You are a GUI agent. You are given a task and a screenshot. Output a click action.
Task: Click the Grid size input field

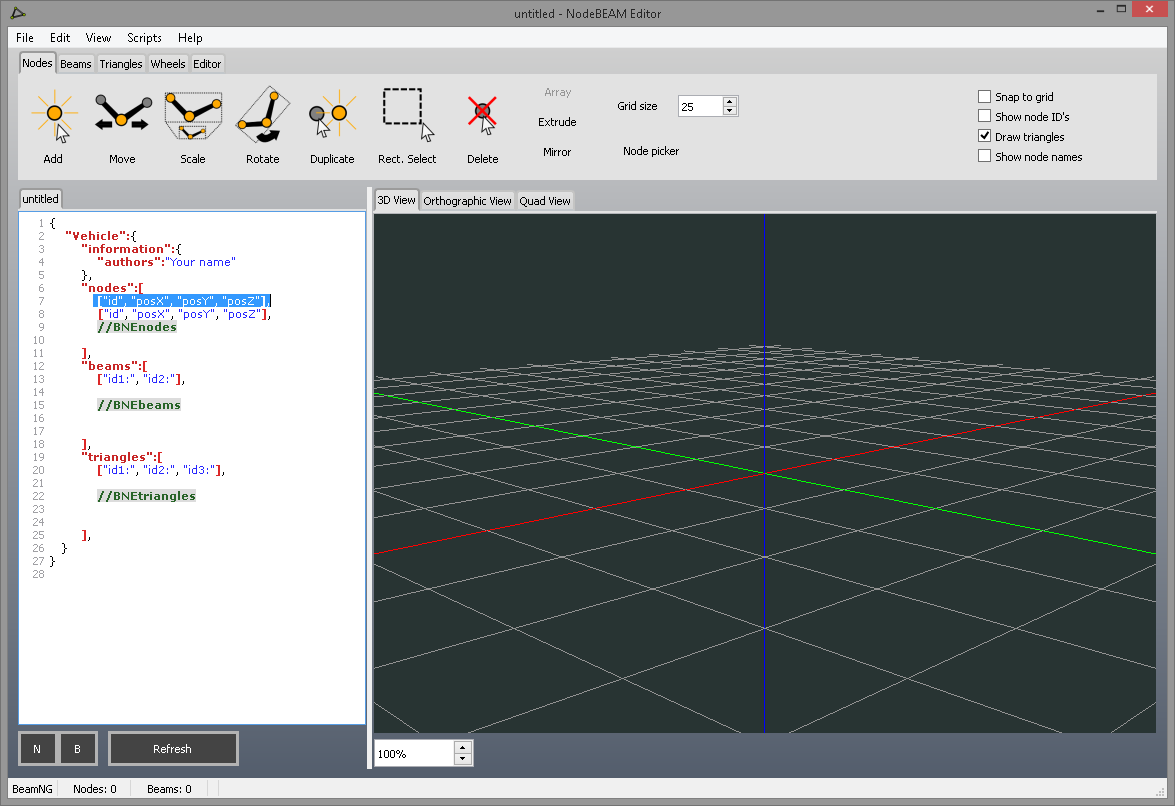click(700, 106)
